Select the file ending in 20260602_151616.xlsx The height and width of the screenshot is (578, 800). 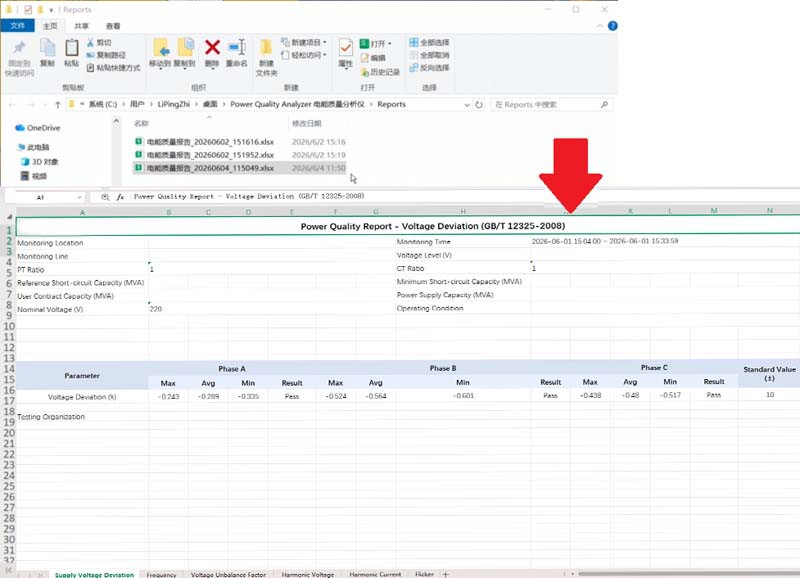click(x=205, y=142)
